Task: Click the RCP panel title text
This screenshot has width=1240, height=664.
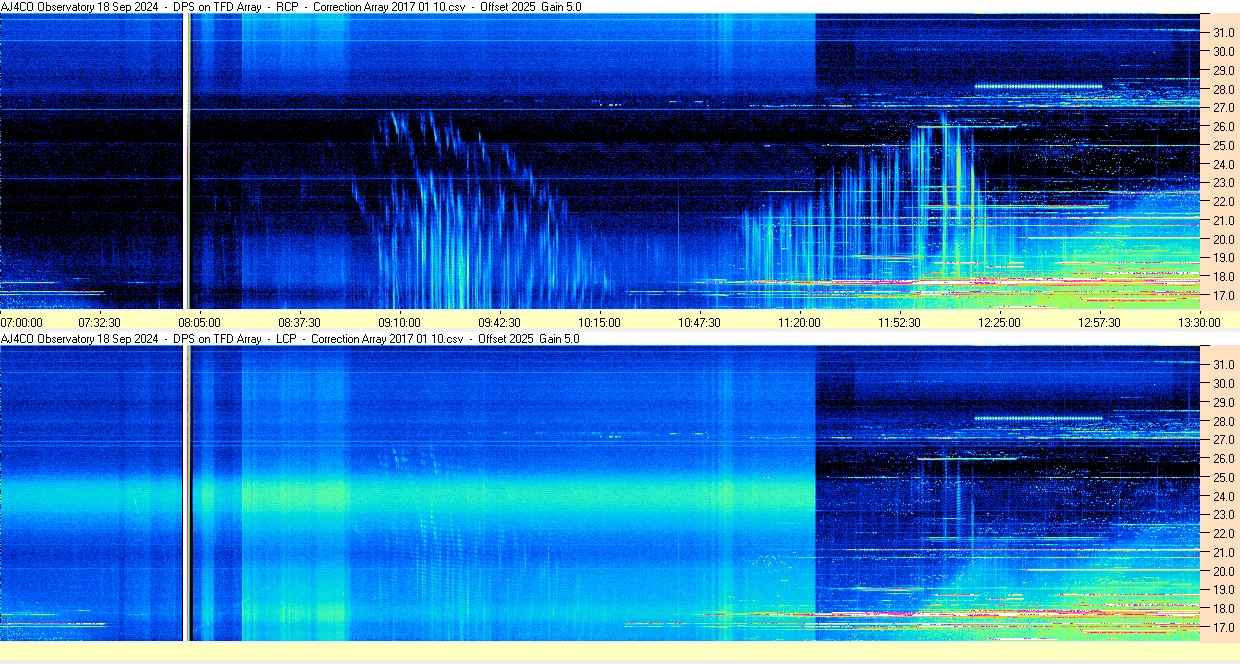Action: point(291,7)
